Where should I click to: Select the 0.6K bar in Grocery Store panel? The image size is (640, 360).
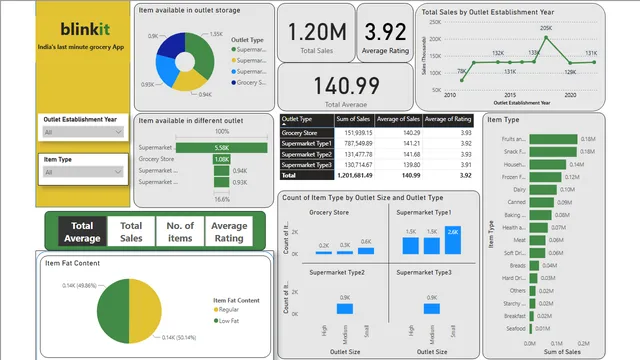(x=366, y=251)
